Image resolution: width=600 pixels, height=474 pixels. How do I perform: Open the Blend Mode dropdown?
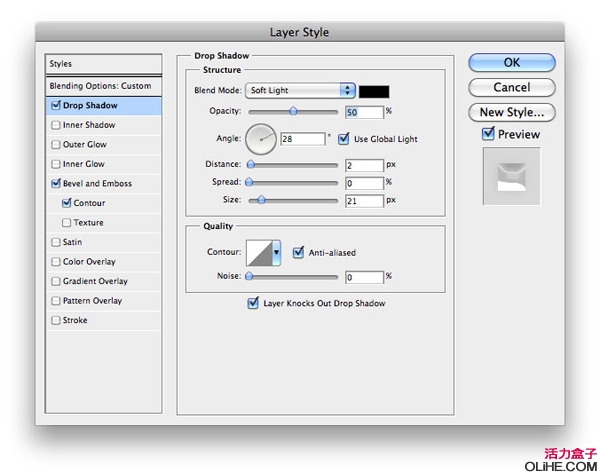coord(300,91)
